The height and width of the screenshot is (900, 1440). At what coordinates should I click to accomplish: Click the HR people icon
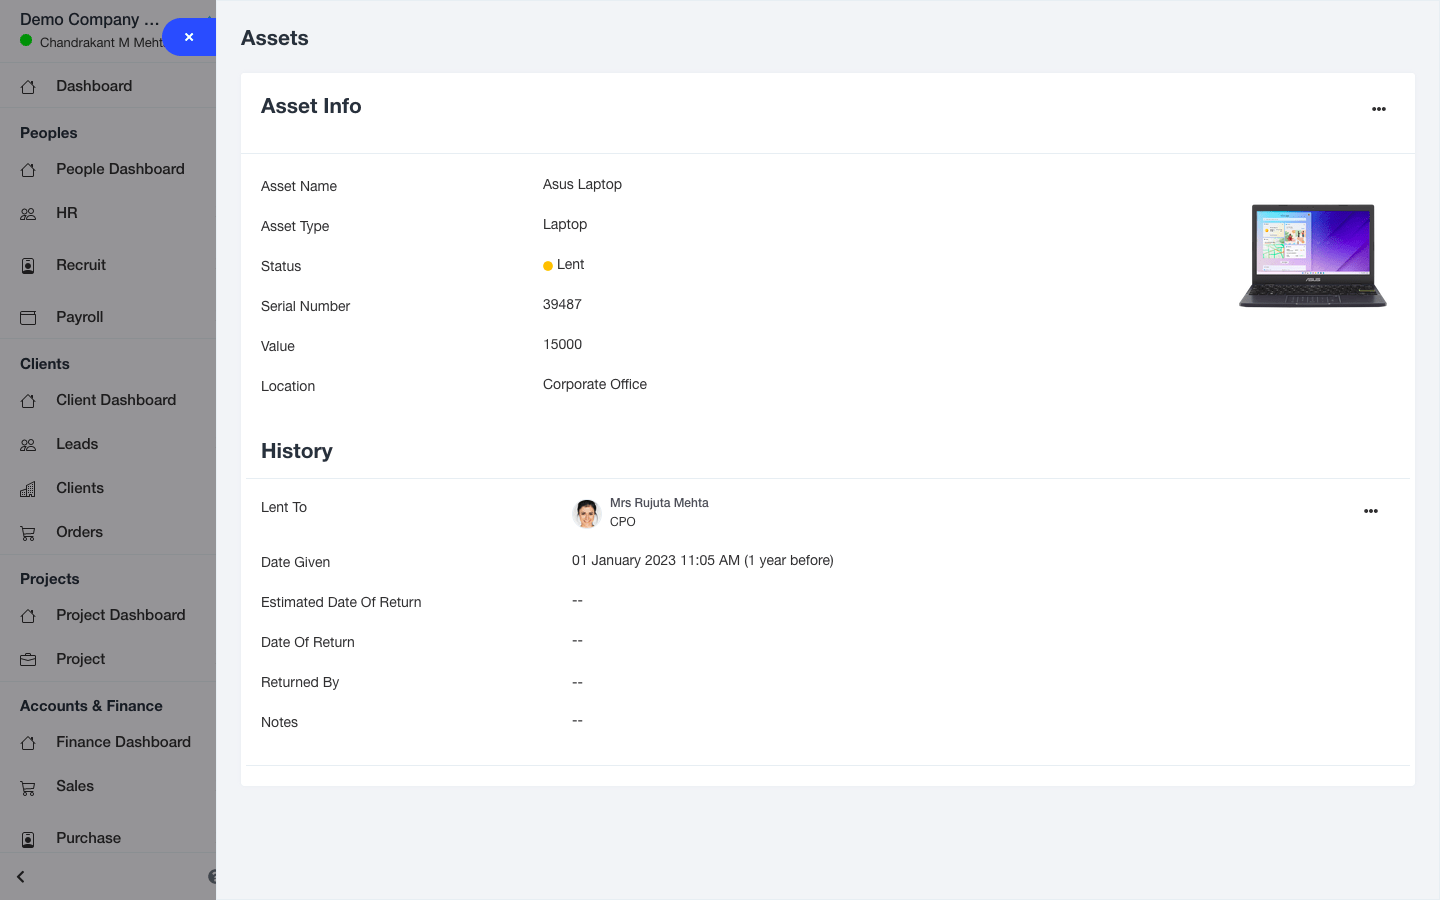tap(28, 214)
